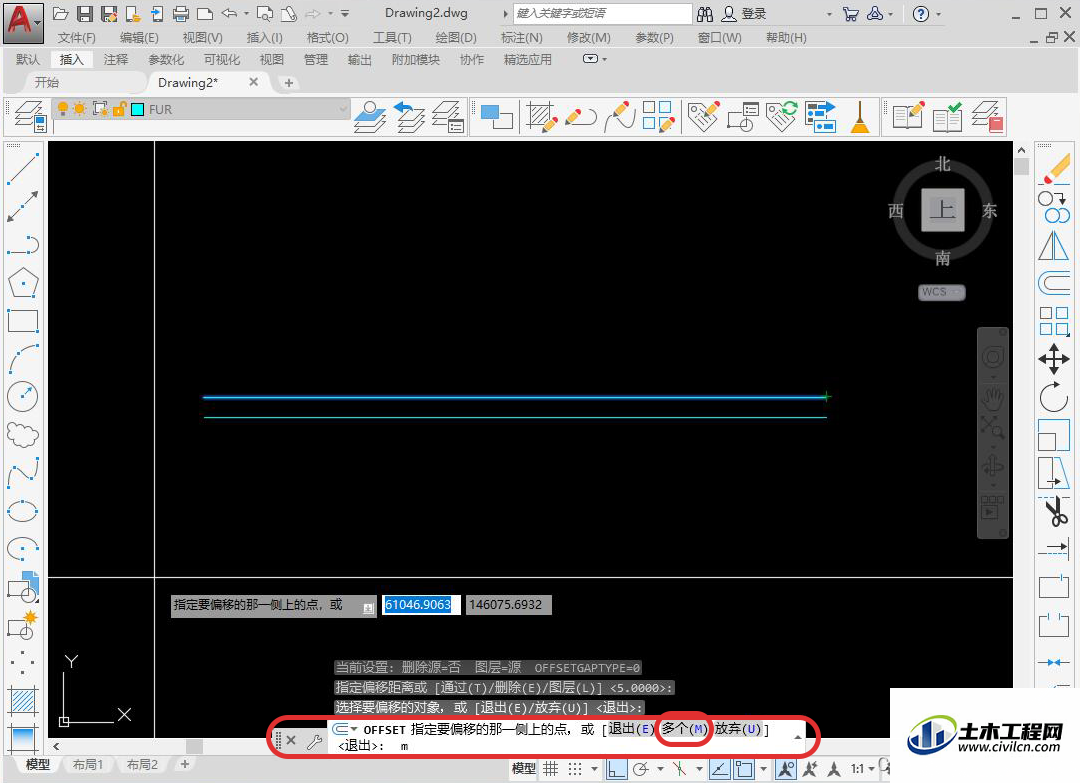Click the cyan FUR layer color swatch
Viewport: 1080px width, 783px height.
click(x=138, y=109)
